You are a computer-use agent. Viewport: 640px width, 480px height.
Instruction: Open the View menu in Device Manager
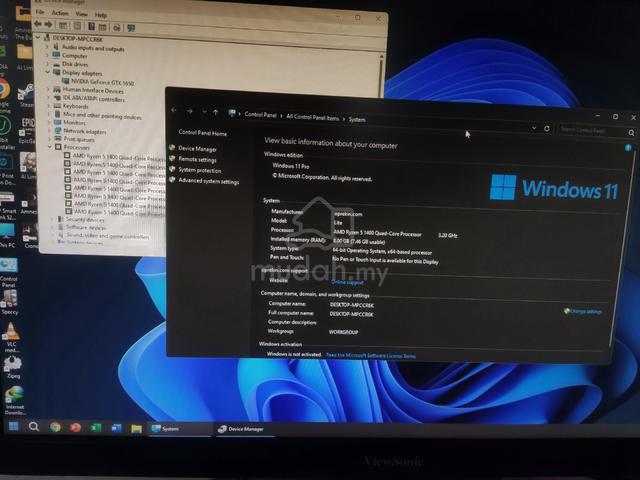pyautogui.click(x=81, y=14)
